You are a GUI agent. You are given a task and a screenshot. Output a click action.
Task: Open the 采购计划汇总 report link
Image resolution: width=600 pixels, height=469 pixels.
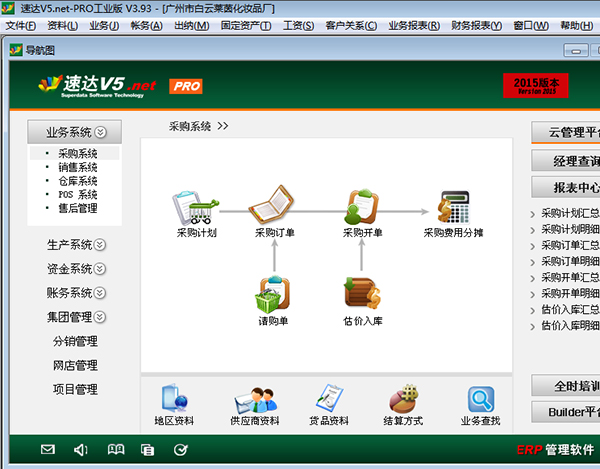pyautogui.click(x=570, y=213)
